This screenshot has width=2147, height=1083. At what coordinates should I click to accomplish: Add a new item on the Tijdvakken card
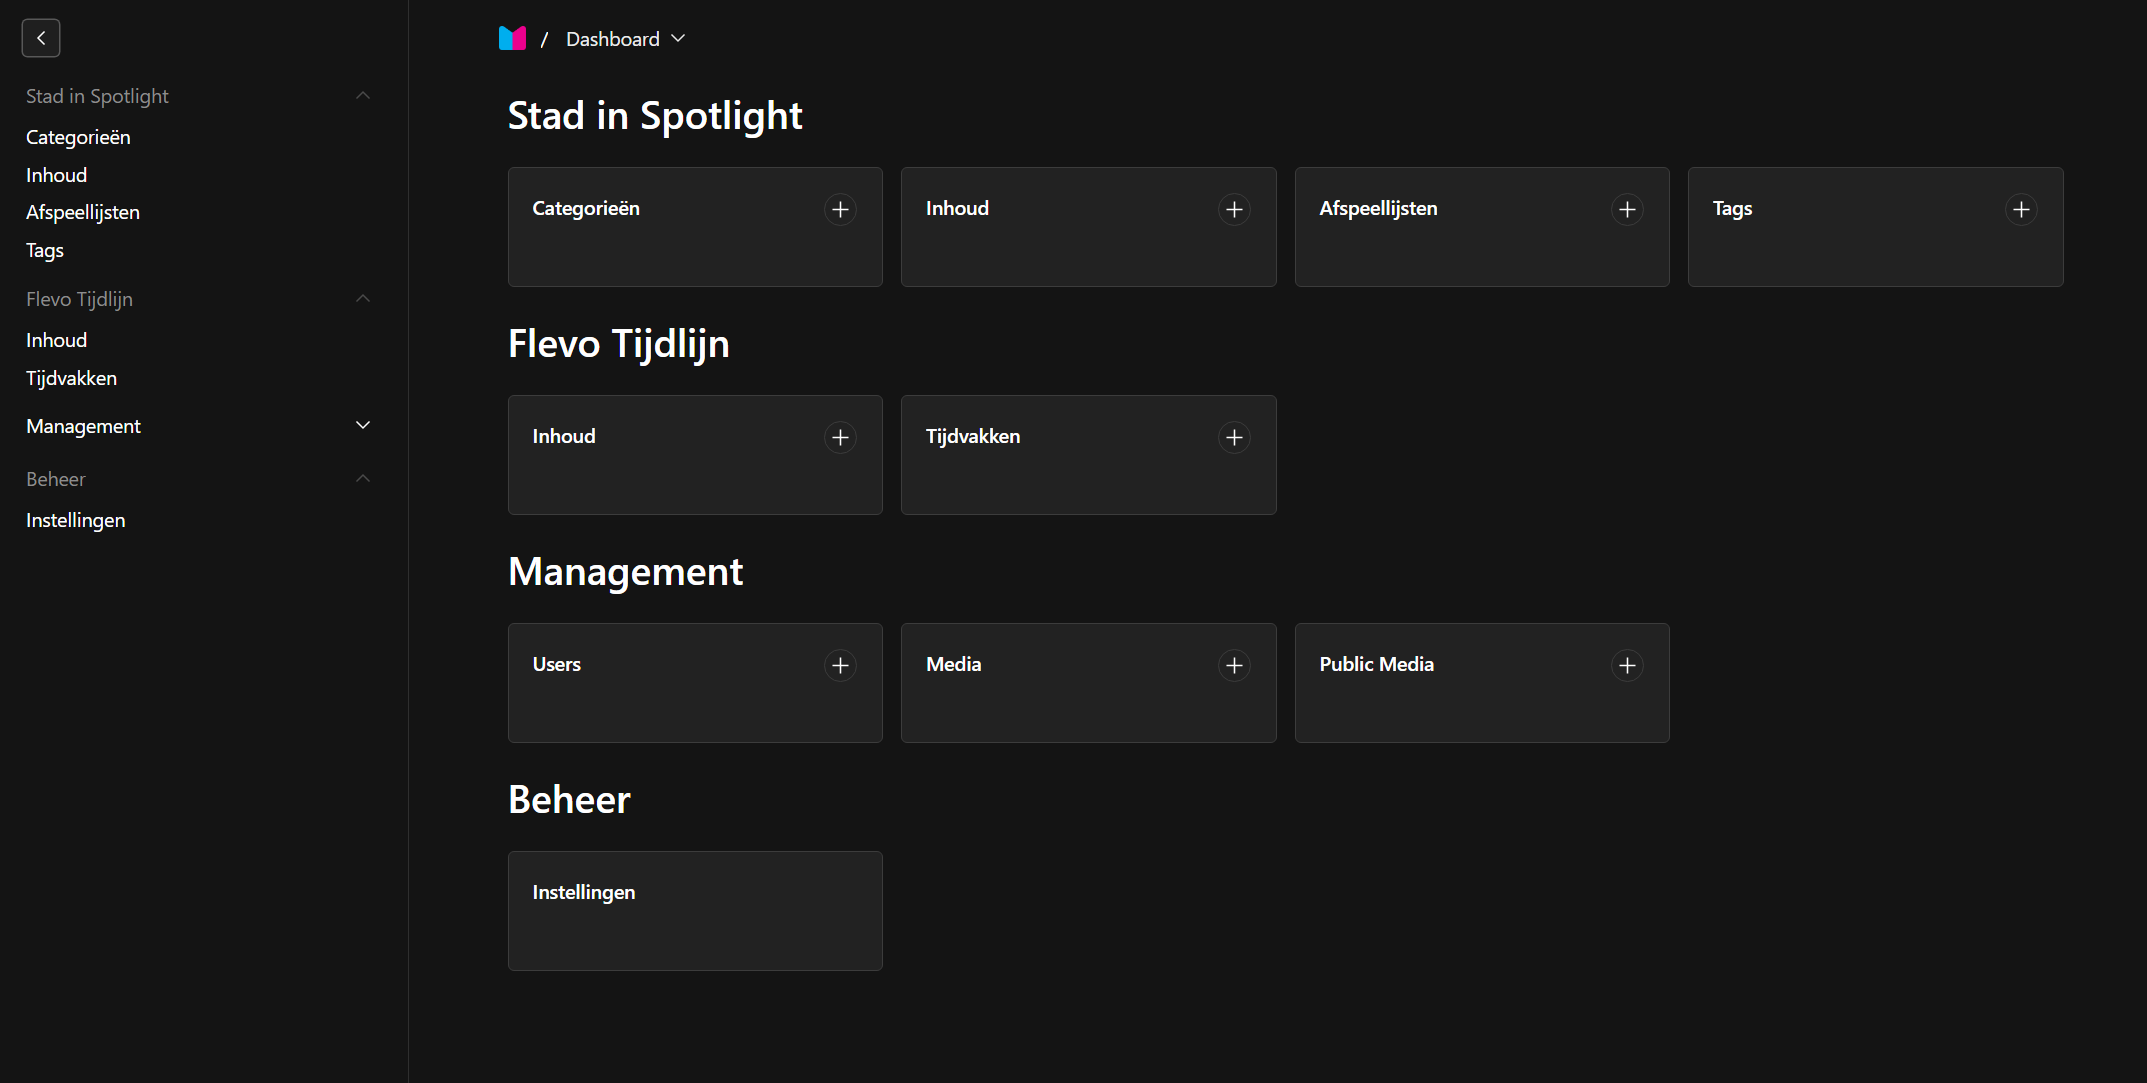pyautogui.click(x=1234, y=437)
